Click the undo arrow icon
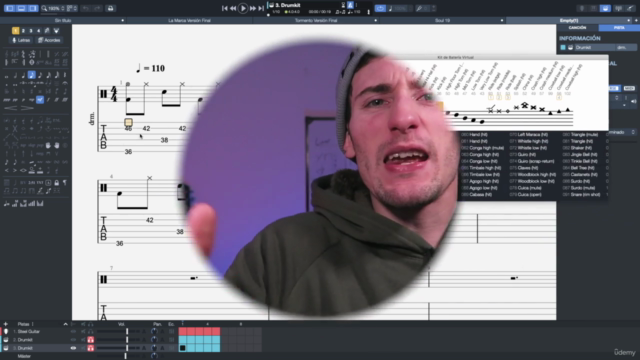 click(85, 8)
